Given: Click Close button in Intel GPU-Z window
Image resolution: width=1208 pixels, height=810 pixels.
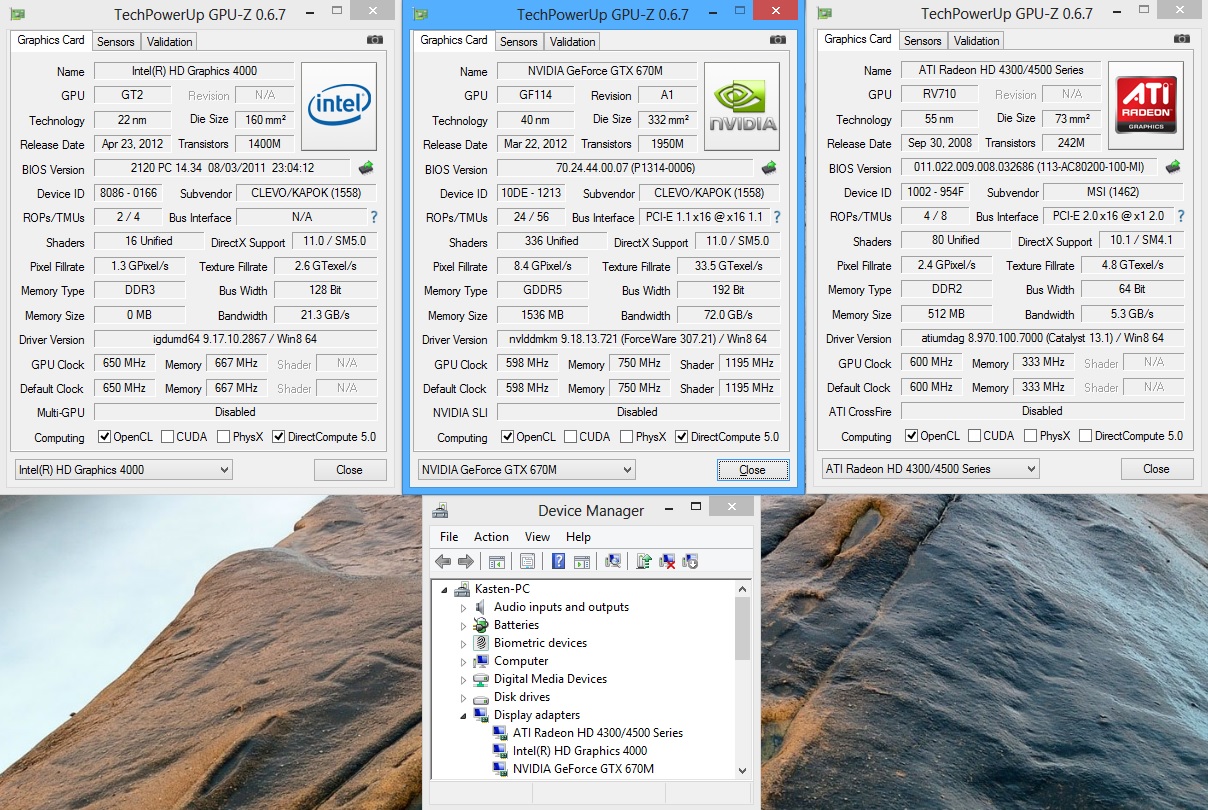Looking at the screenshot, I should click(350, 469).
